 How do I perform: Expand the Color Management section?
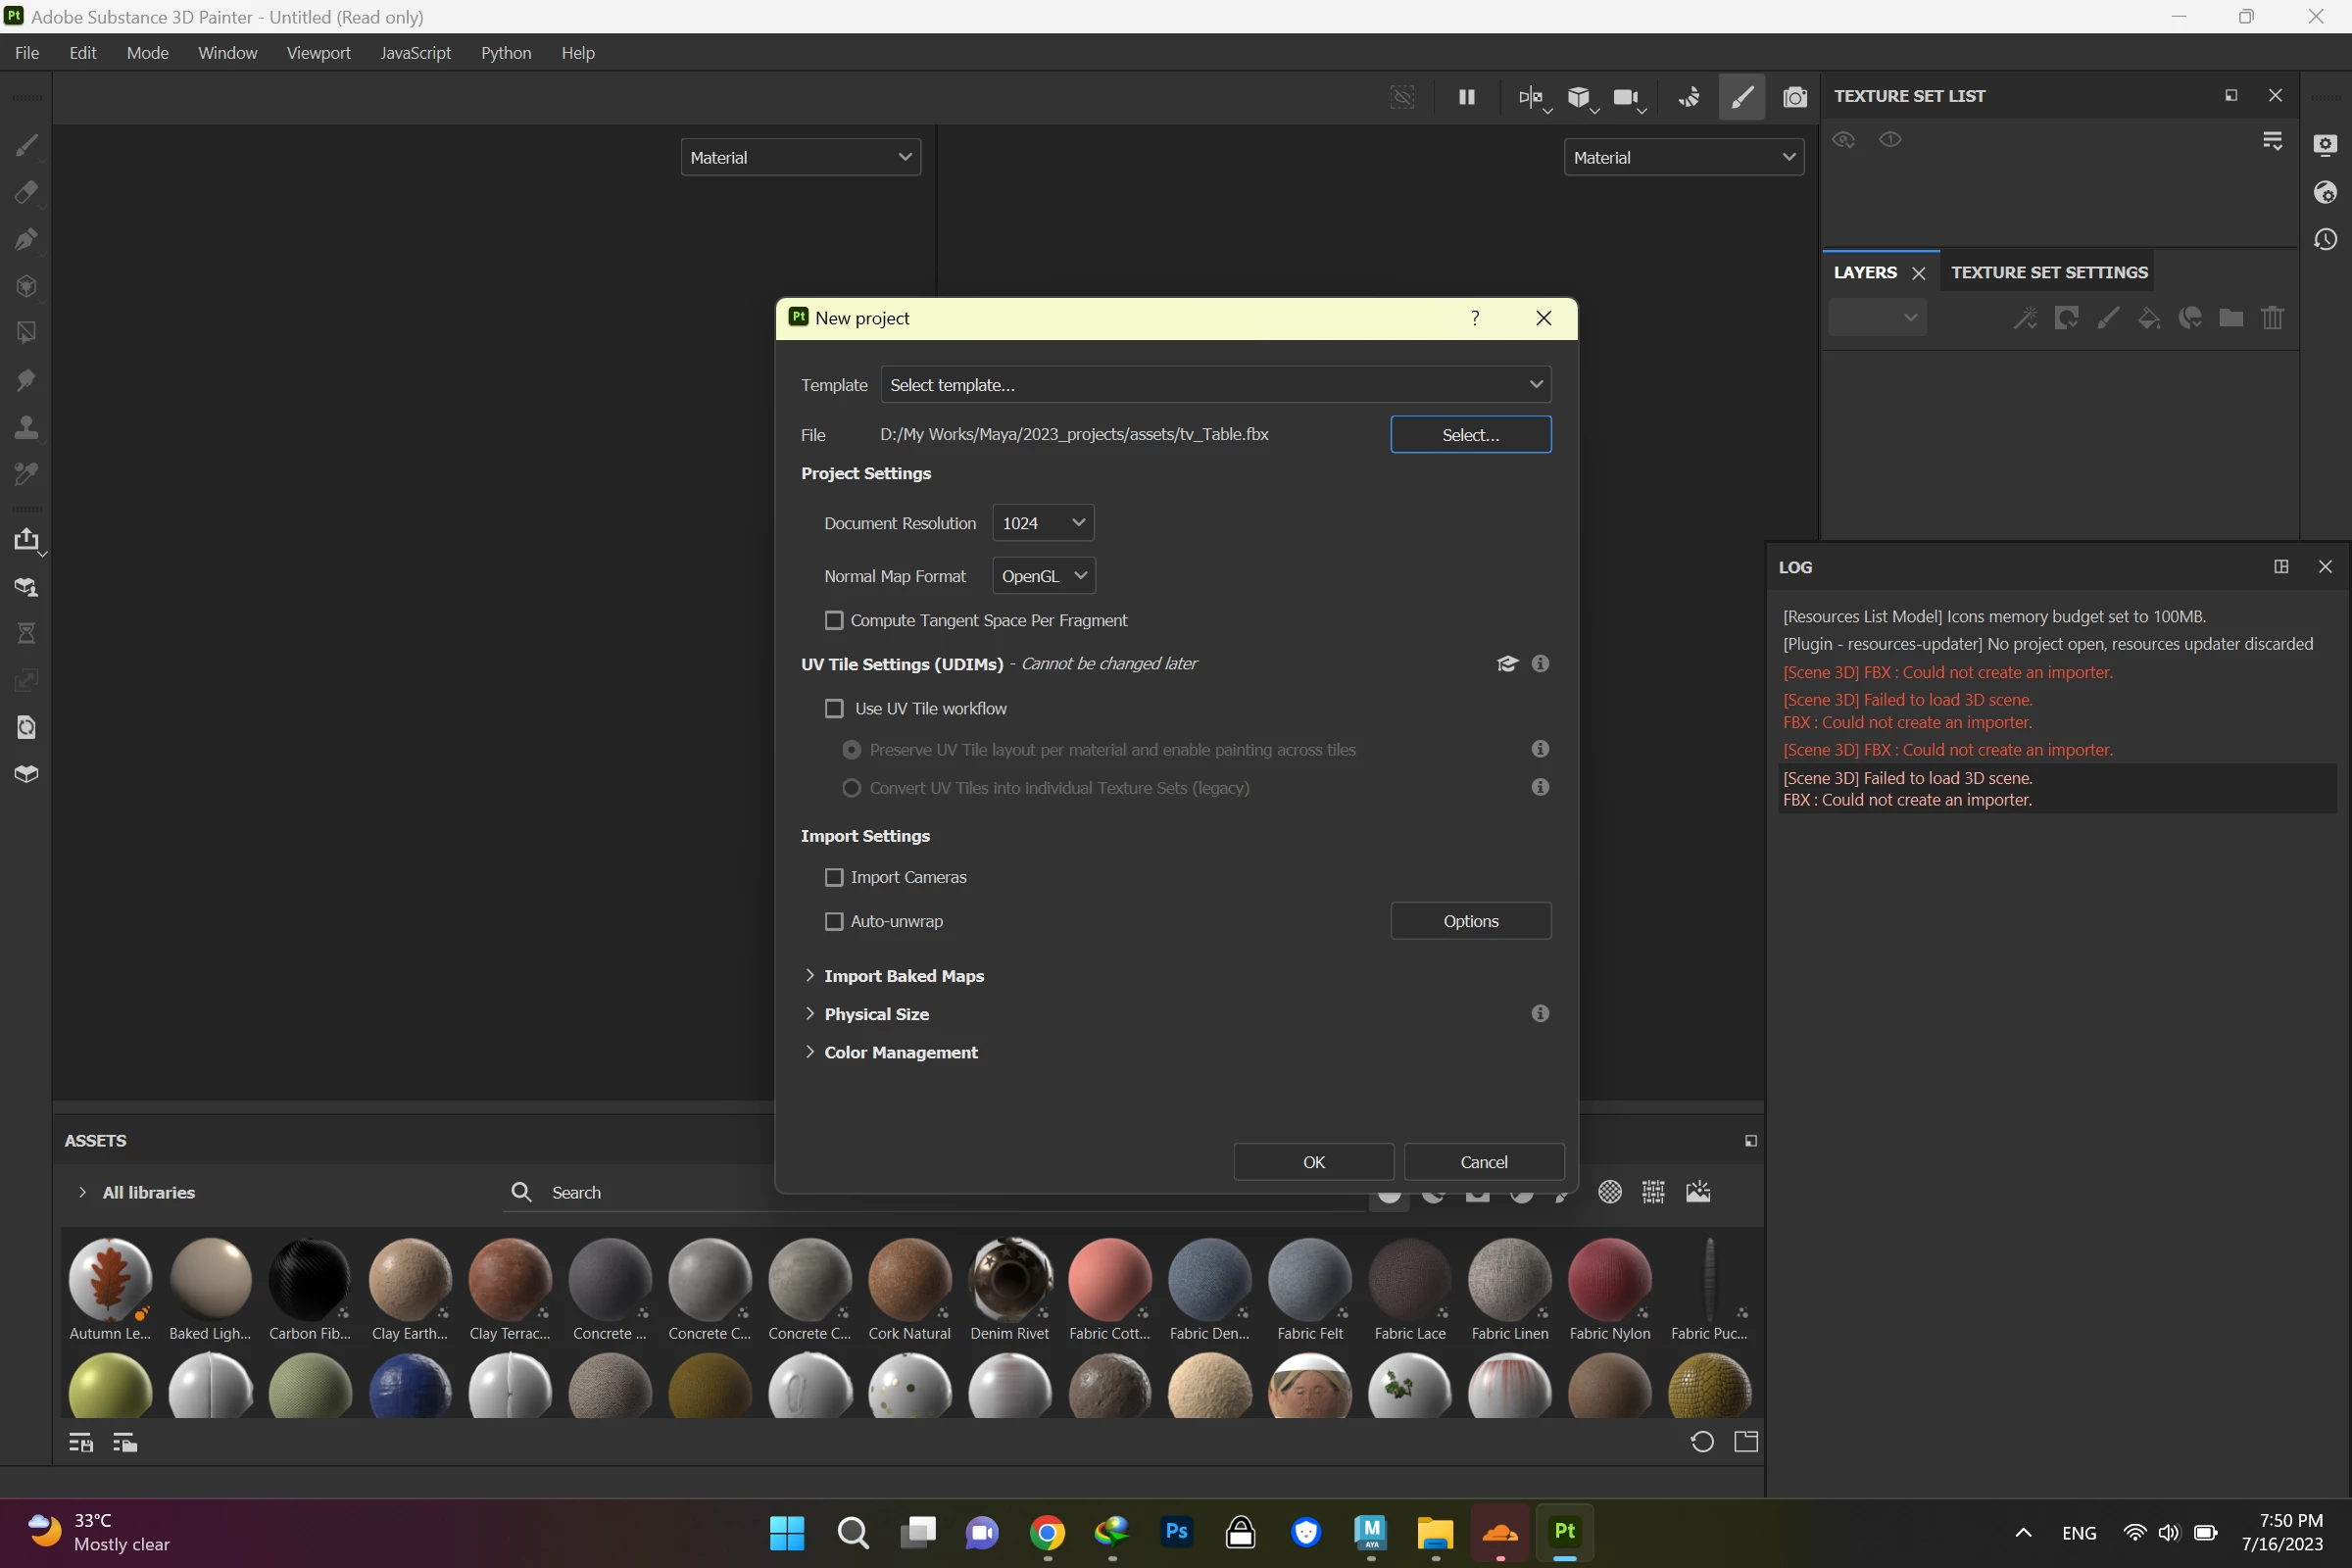coord(900,1052)
